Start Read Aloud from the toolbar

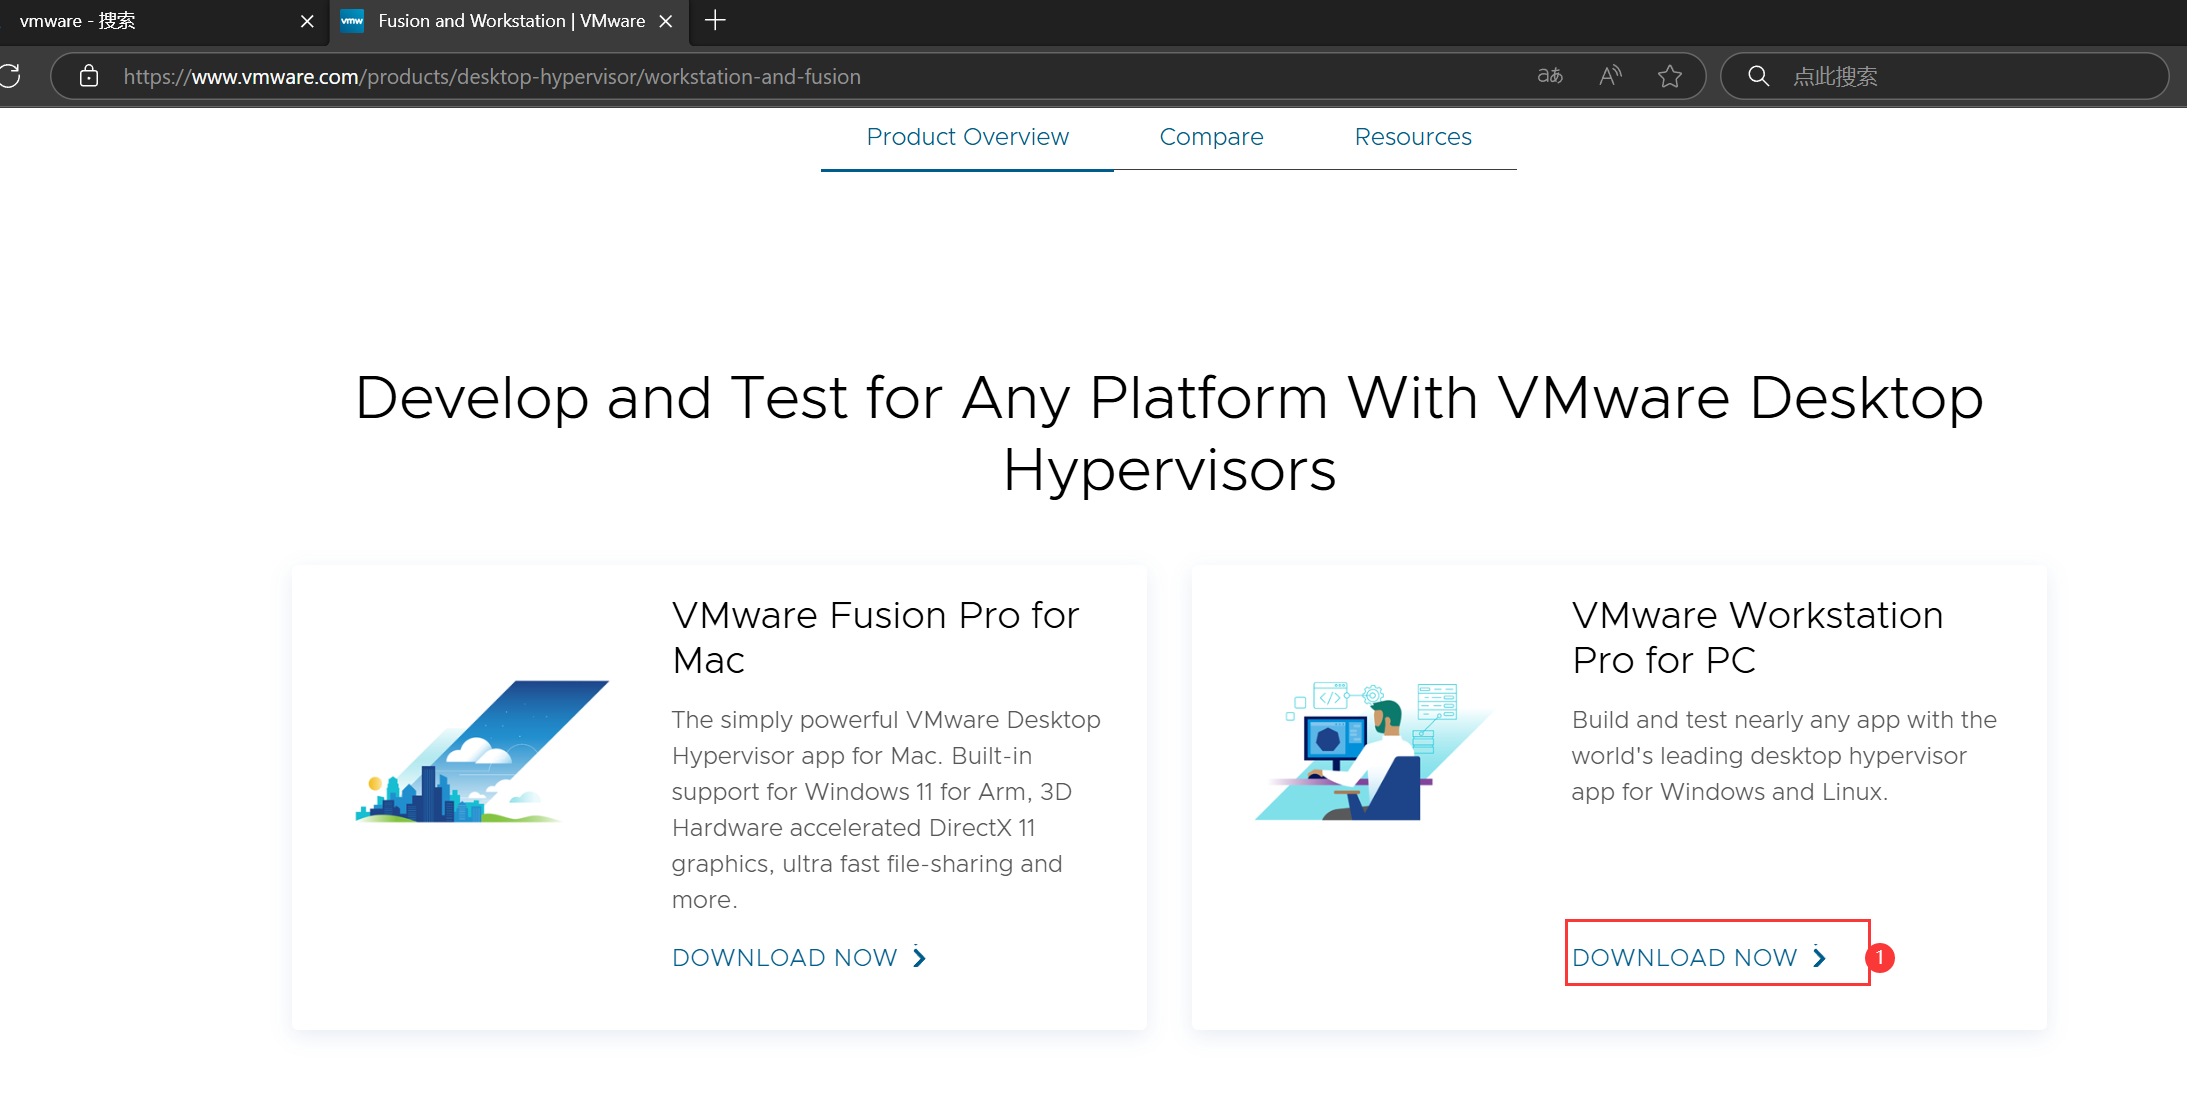coord(1610,75)
